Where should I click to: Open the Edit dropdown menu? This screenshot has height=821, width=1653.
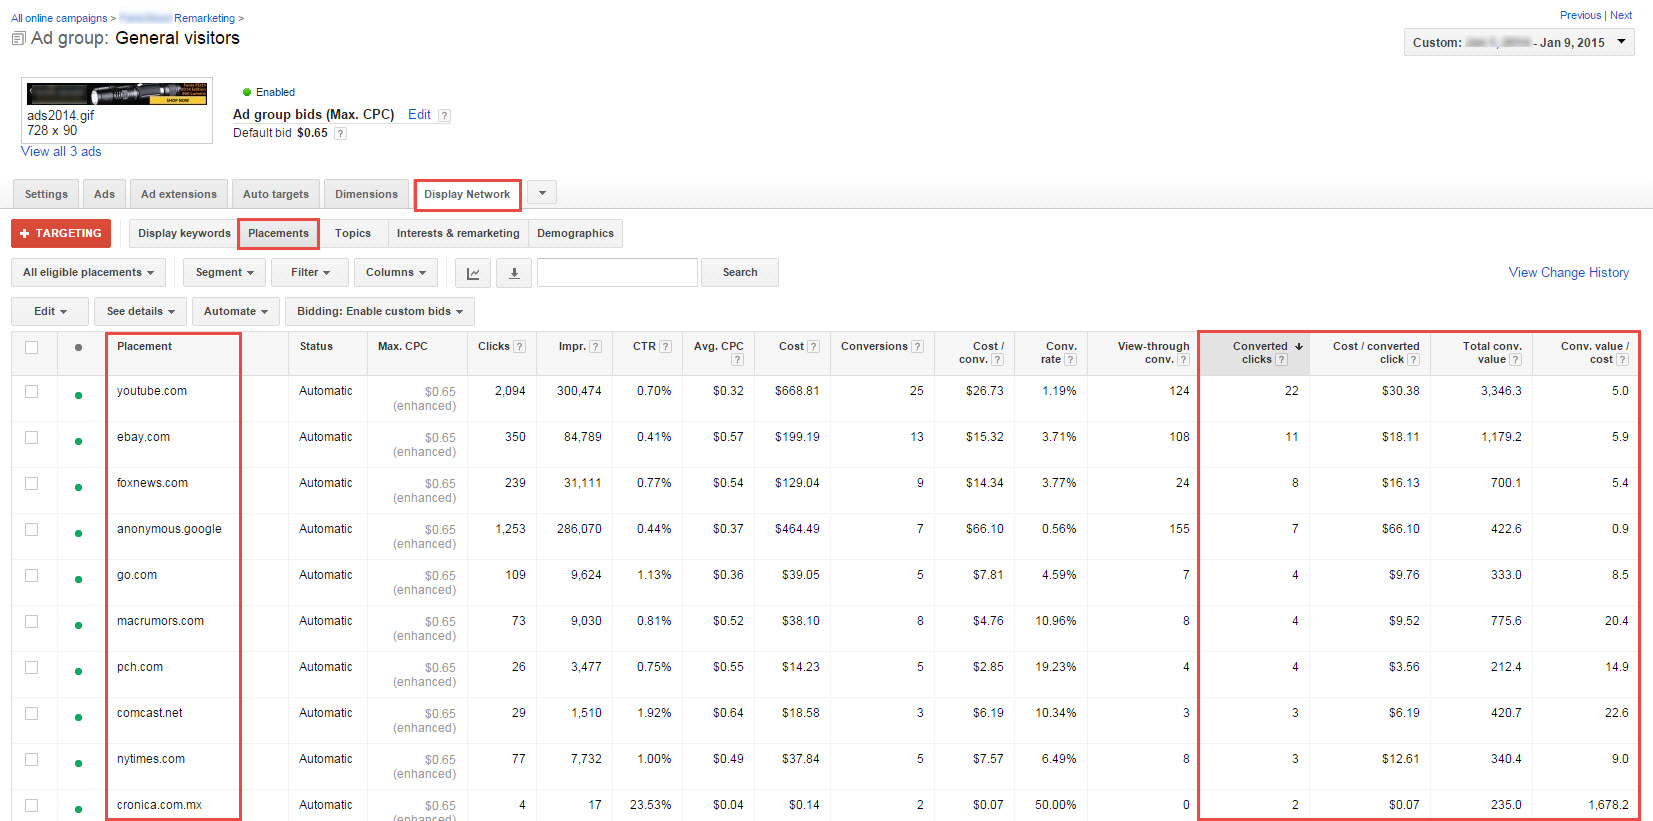tap(50, 312)
